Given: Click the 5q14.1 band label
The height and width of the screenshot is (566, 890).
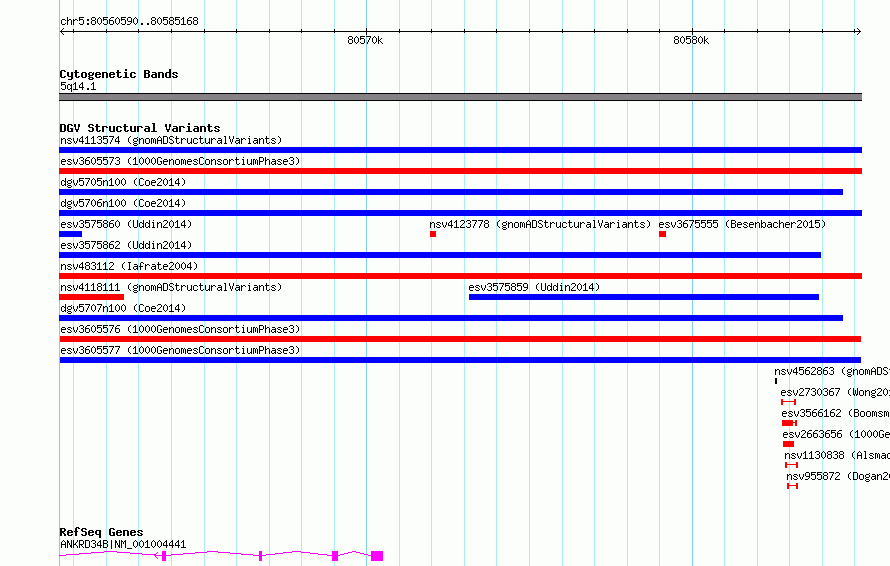Looking at the screenshot, I should pos(78,86).
